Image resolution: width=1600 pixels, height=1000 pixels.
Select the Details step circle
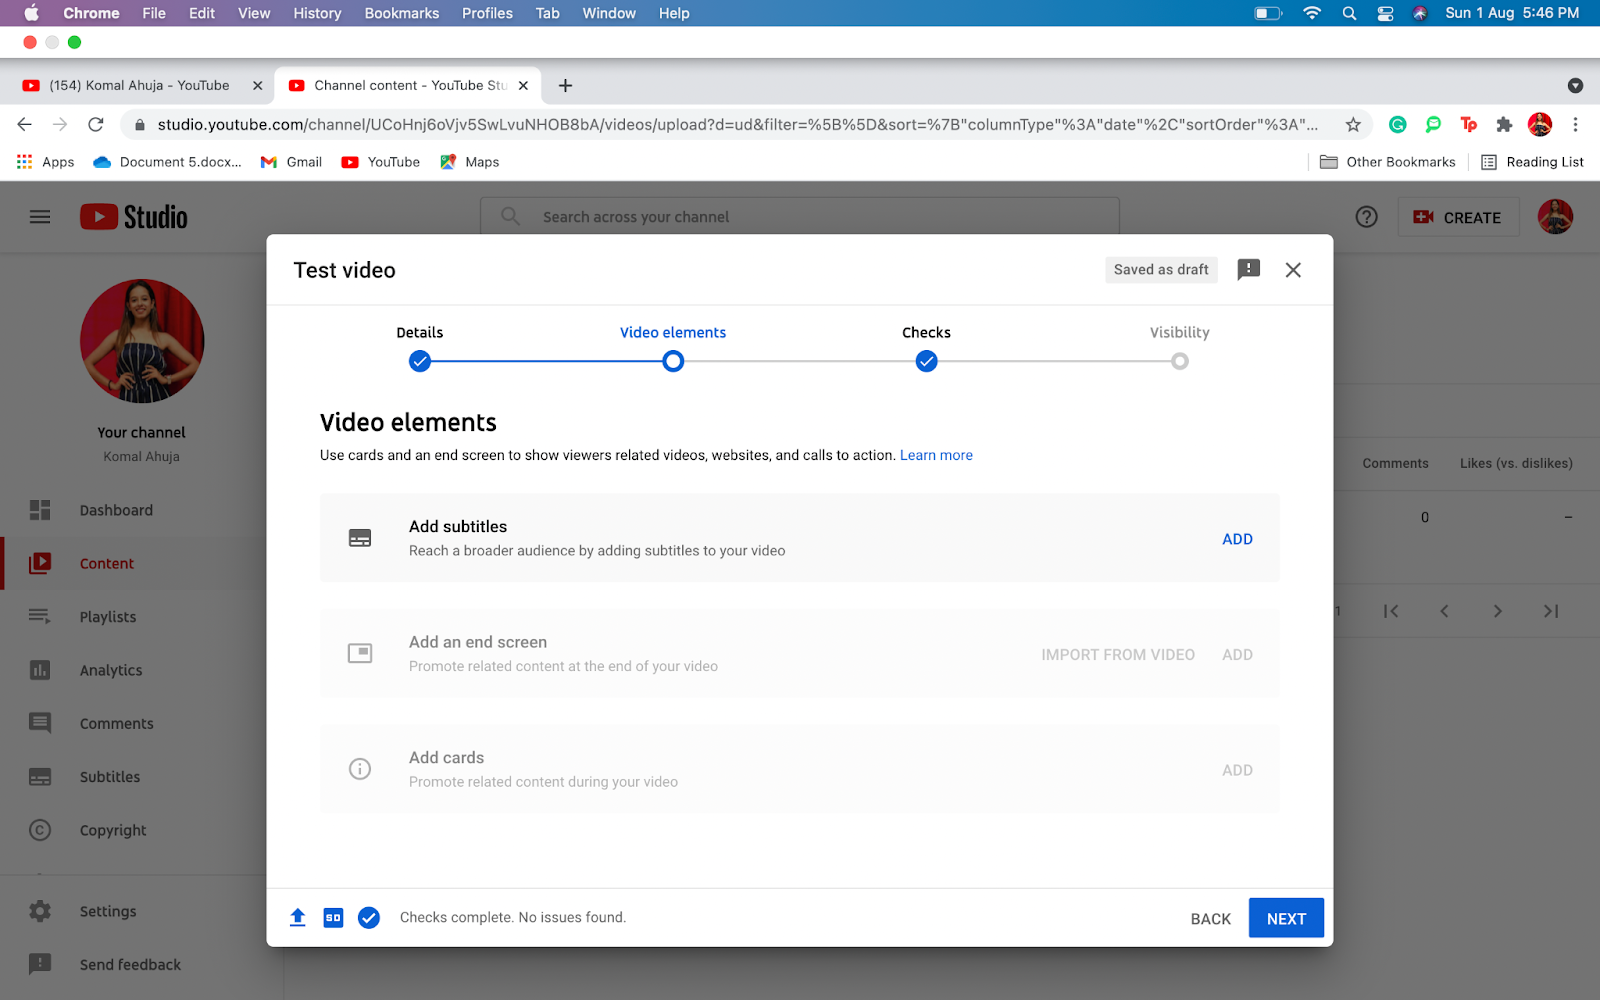click(420, 361)
